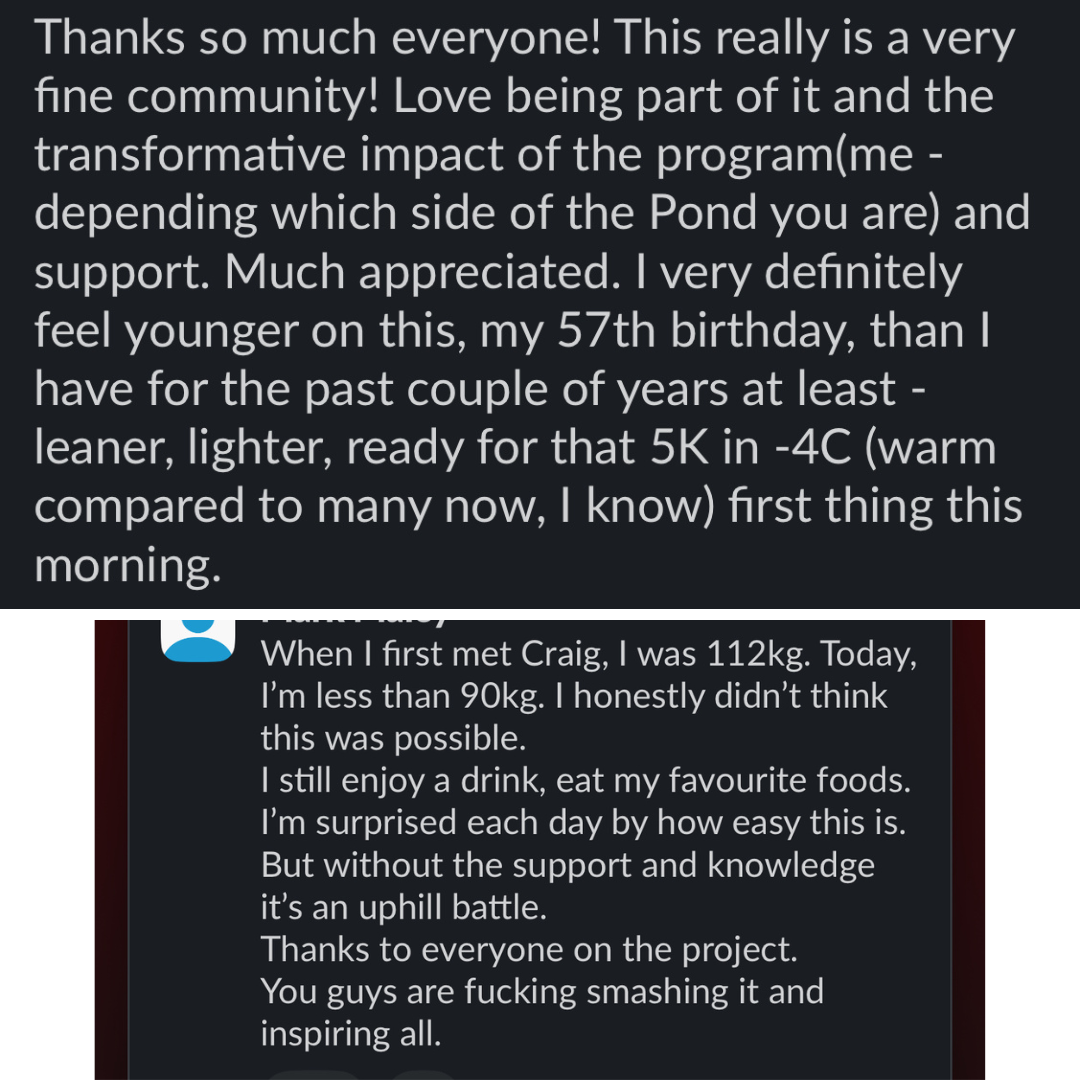Click "Thanks to everyone on the project."

pos(529,948)
